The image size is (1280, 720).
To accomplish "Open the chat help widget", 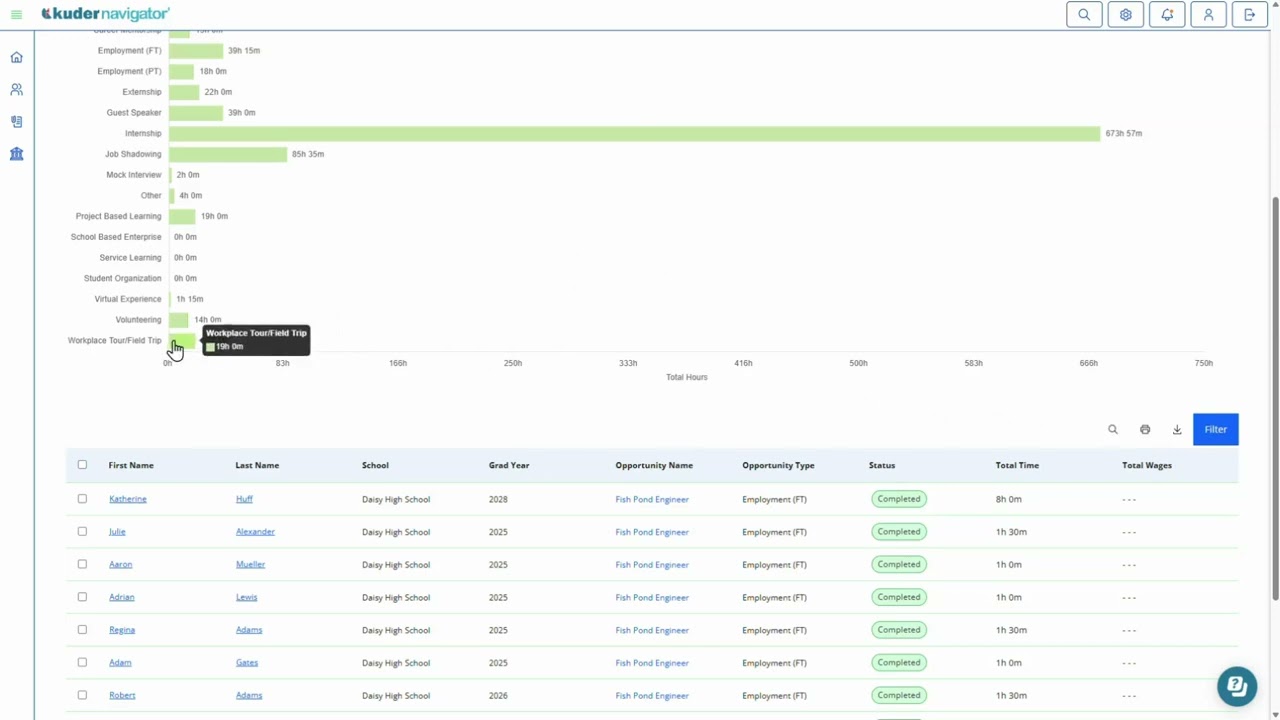I will 1237,686.
